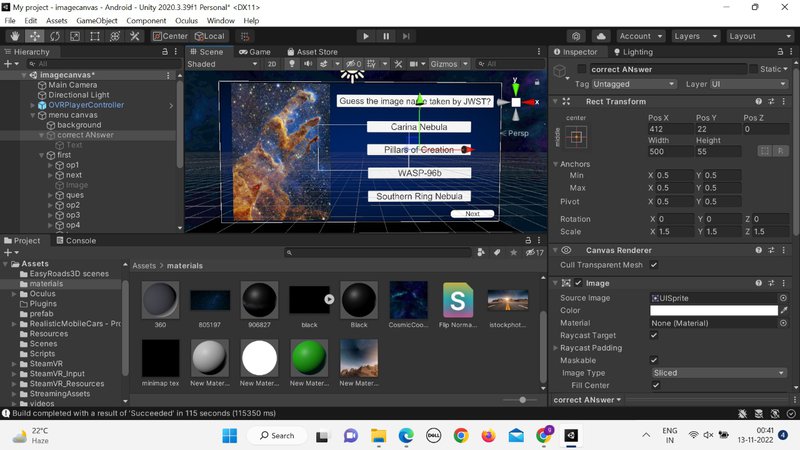Click the Image Color swatch
This screenshot has width=800, height=450.
coord(713,310)
